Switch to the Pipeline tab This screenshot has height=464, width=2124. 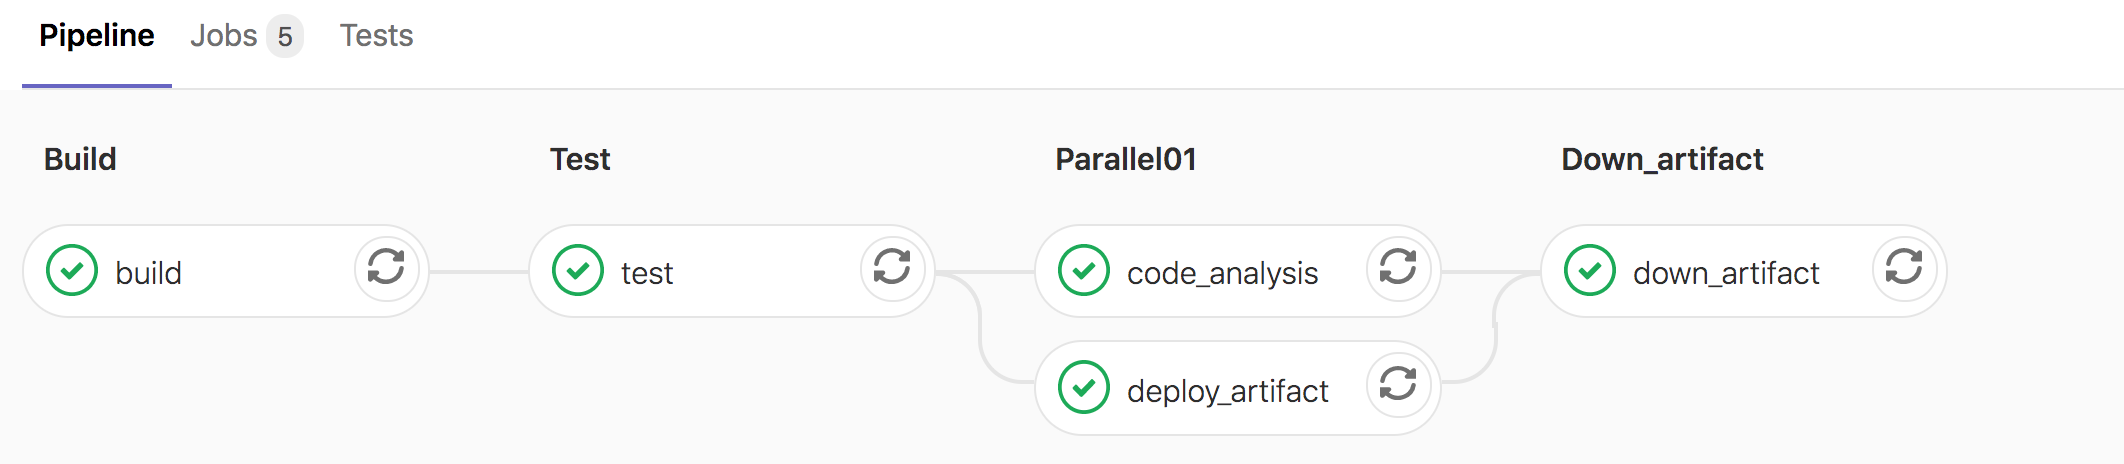[x=97, y=36]
